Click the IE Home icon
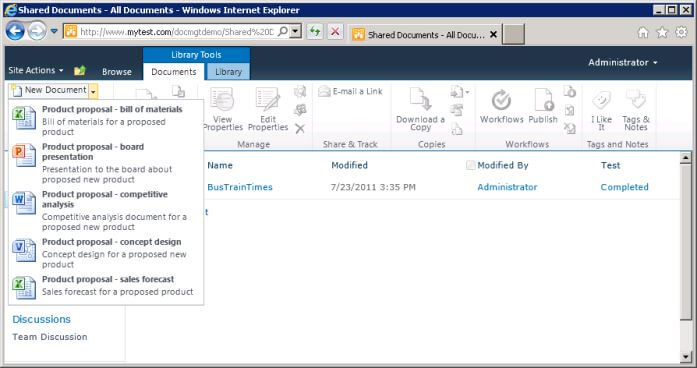697x368 pixels. coord(643,32)
